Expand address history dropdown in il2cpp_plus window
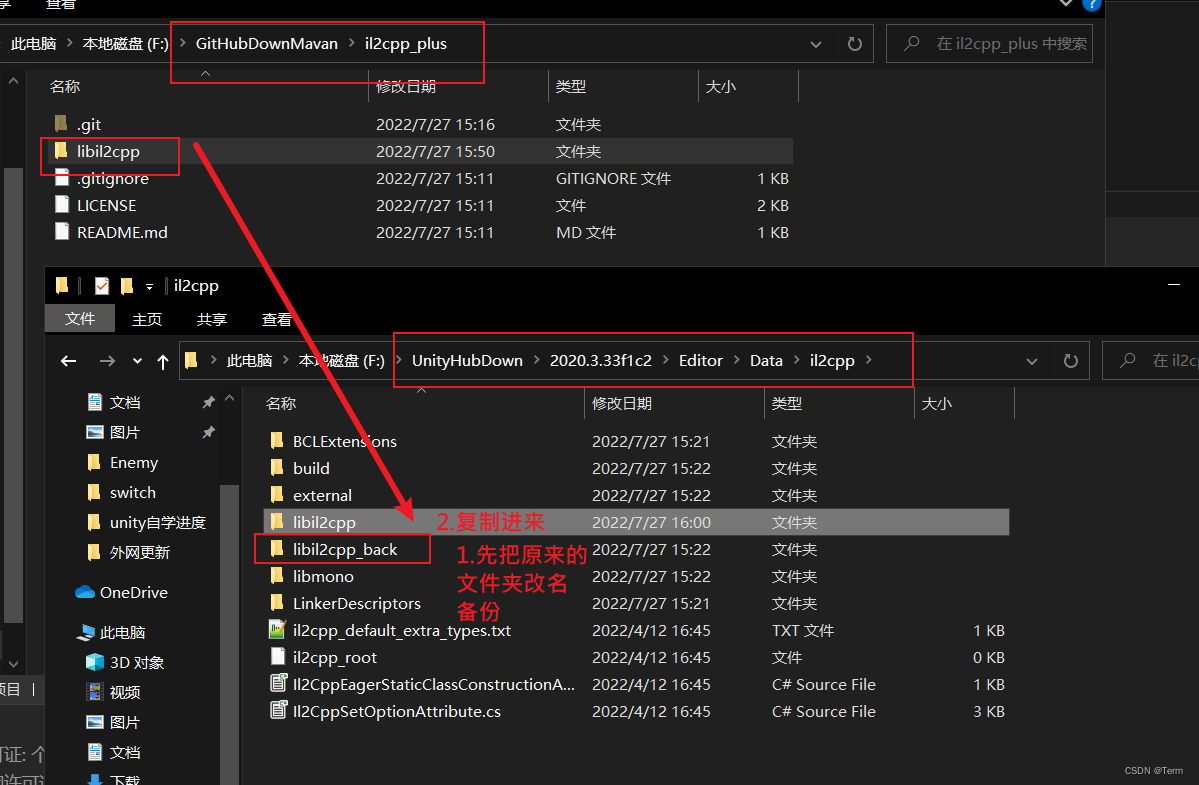This screenshot has width=1199, height=785. coord(816,44)
